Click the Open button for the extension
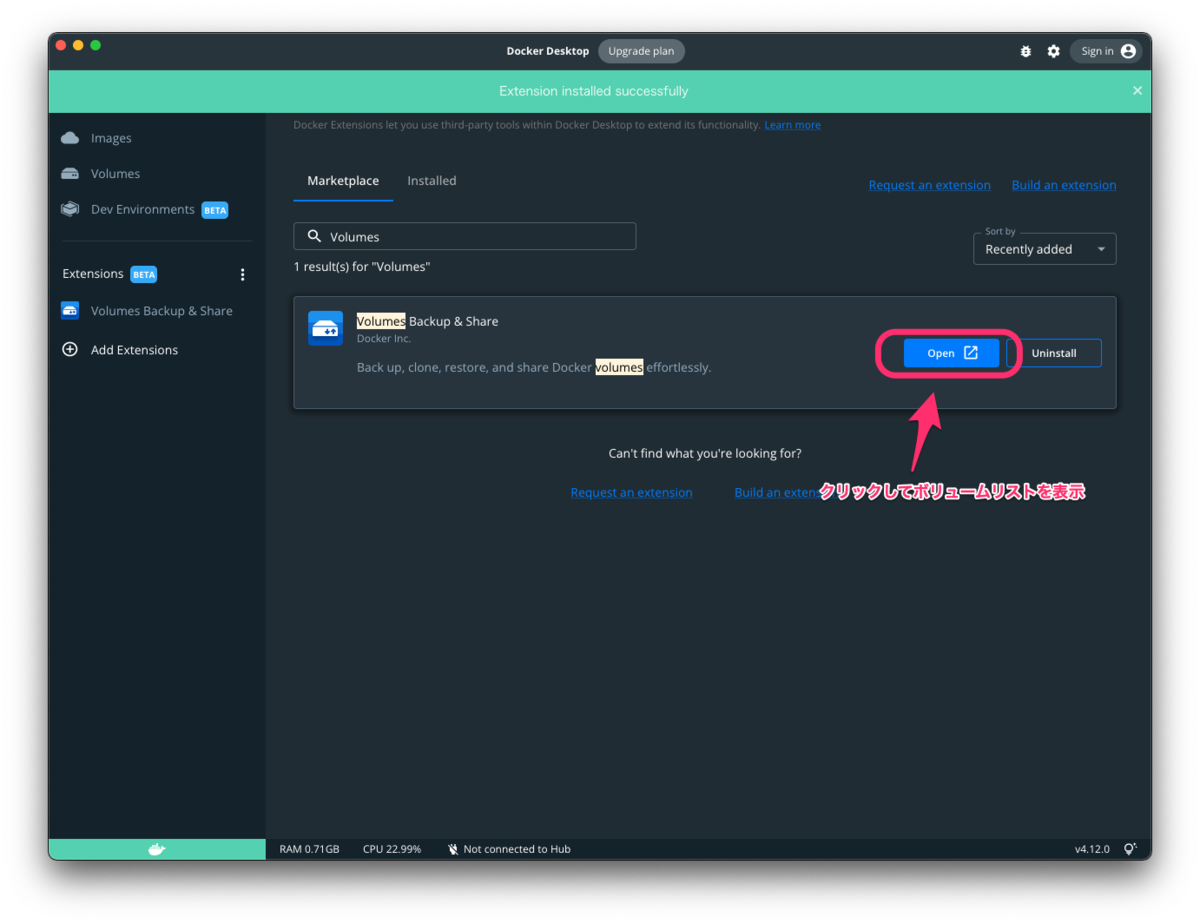This screenshot has width=1200, height=924. [951, 353]
